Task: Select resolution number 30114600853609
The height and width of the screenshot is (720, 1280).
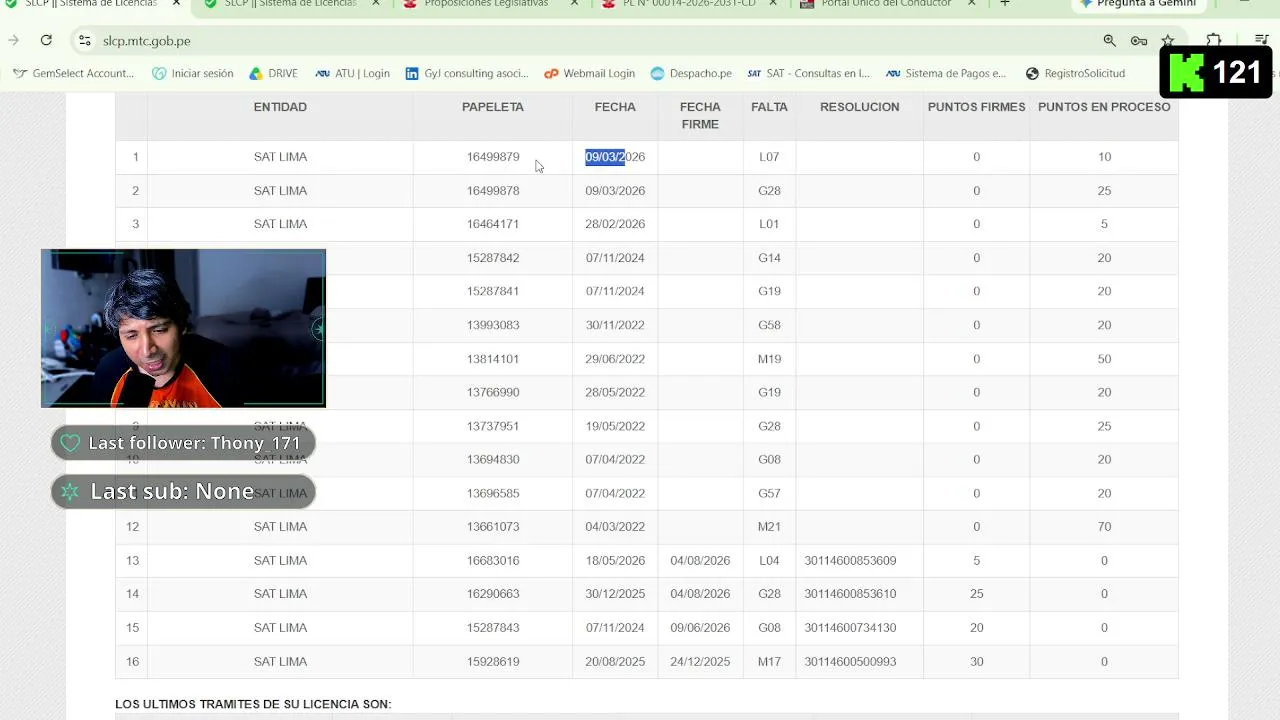Action: 850,561
